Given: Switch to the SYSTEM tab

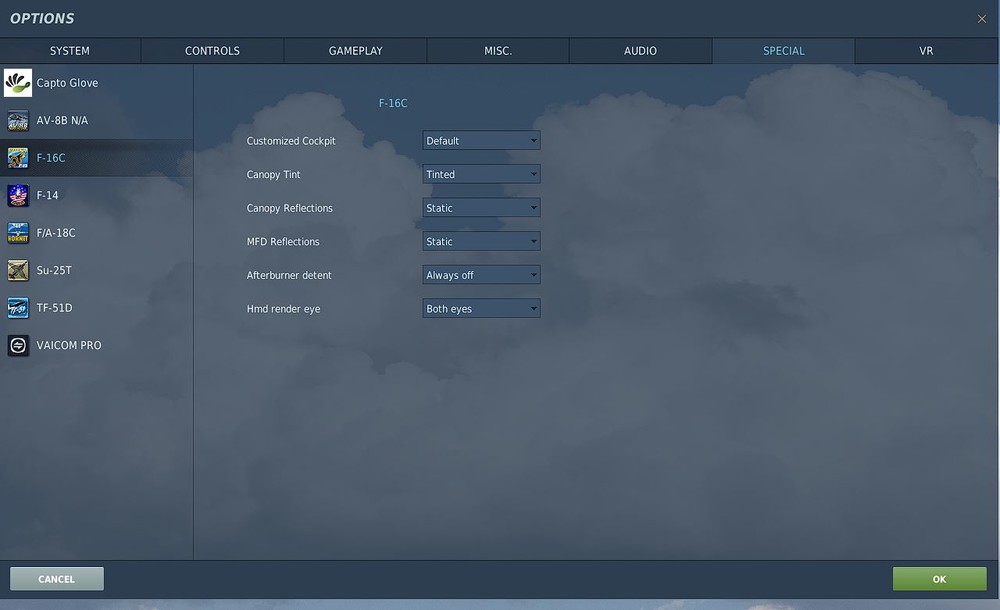Looking at the screenshot, I should (x=70, y=51).
